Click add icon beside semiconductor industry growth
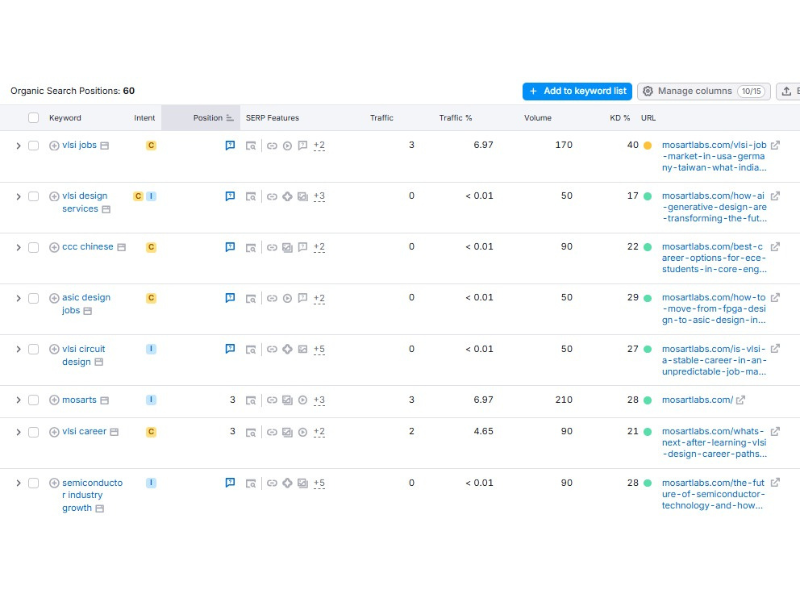The image size is (800, 600). click(x=54, y=483)
